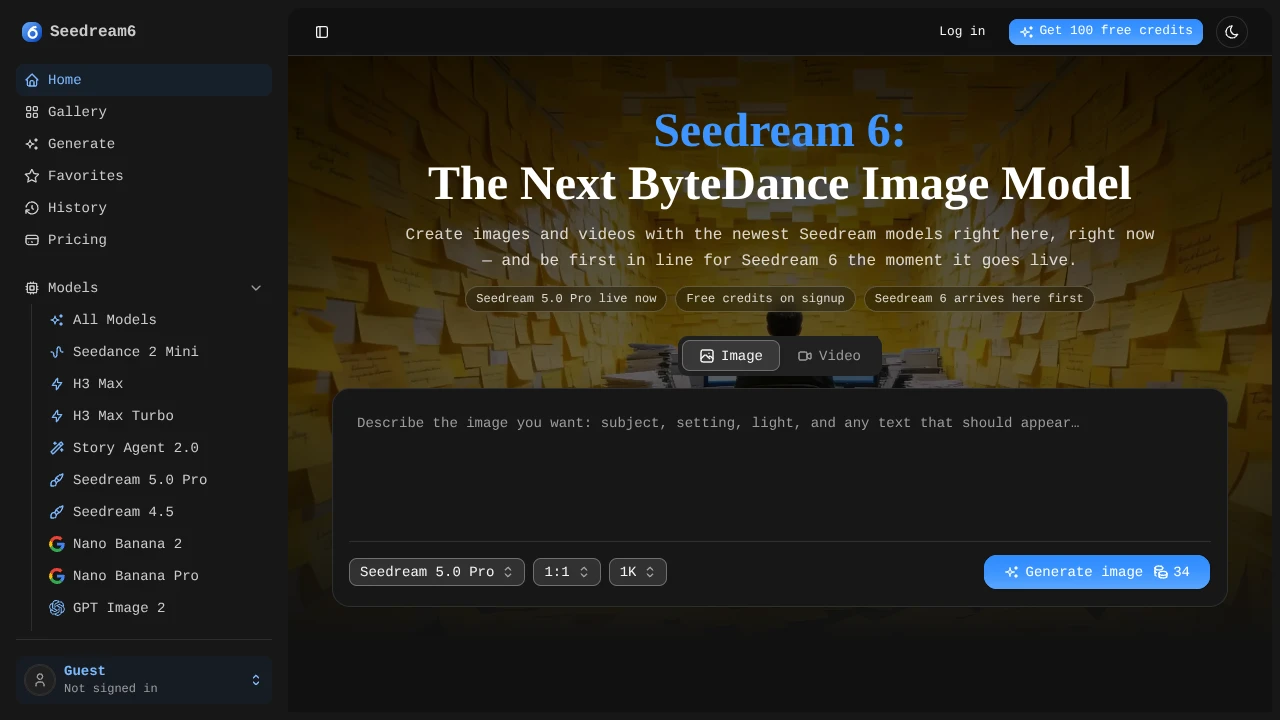This screenshot has width=1280, height=720.
Task: Click the Models chip icon
Action: click(x=32, y=288)
